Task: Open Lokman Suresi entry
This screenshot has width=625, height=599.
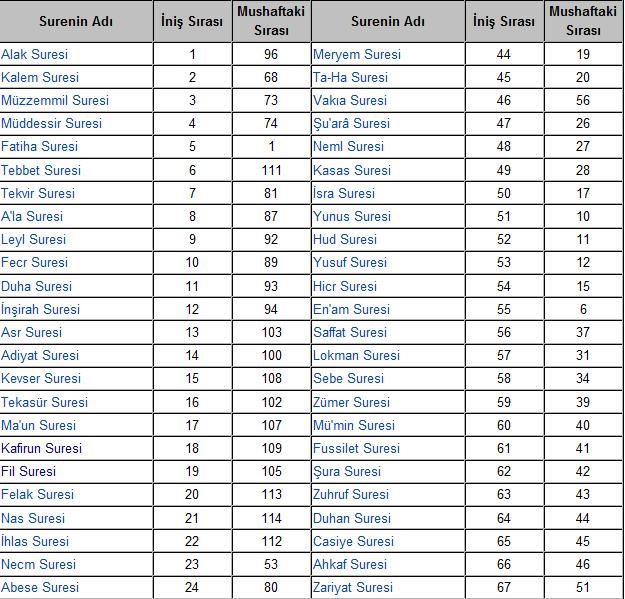Action: point(356,355)
